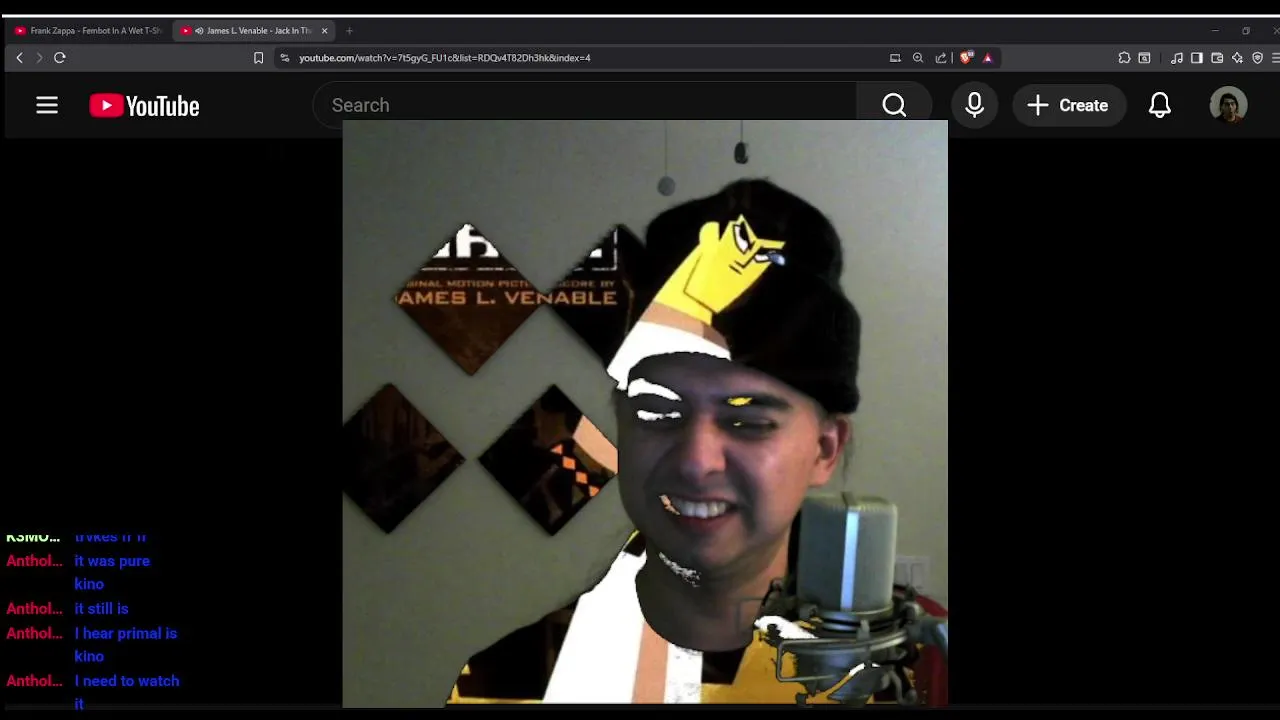The height and width of the screenshot is (720, 1280).
Task: Click chat message "it still is"
Action: [101, 608]
